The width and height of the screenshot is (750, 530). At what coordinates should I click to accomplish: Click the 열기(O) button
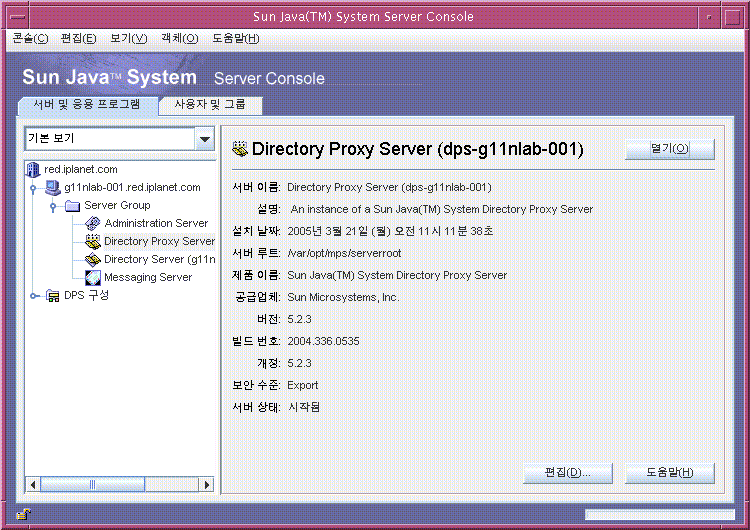670,149
